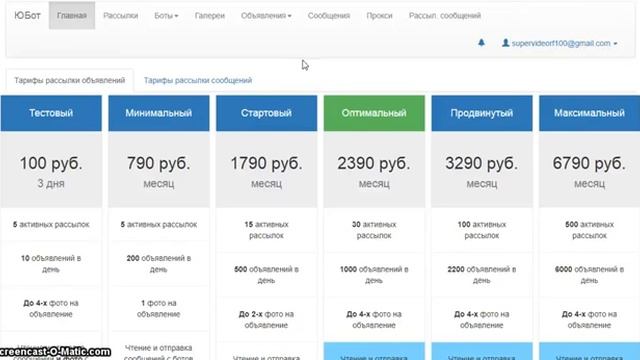Select the Минимальный plan header

click(159, 113)
